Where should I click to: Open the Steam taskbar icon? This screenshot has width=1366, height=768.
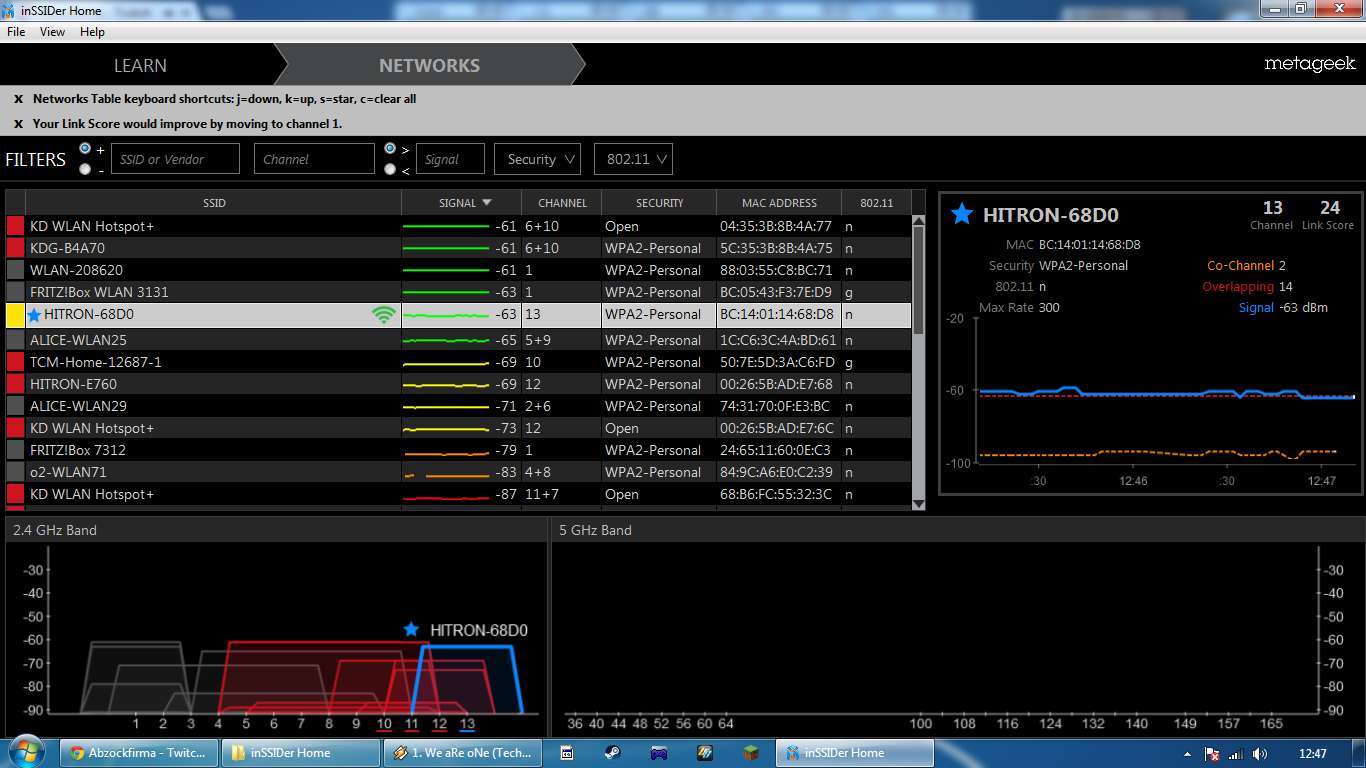(x=611, y=753)
